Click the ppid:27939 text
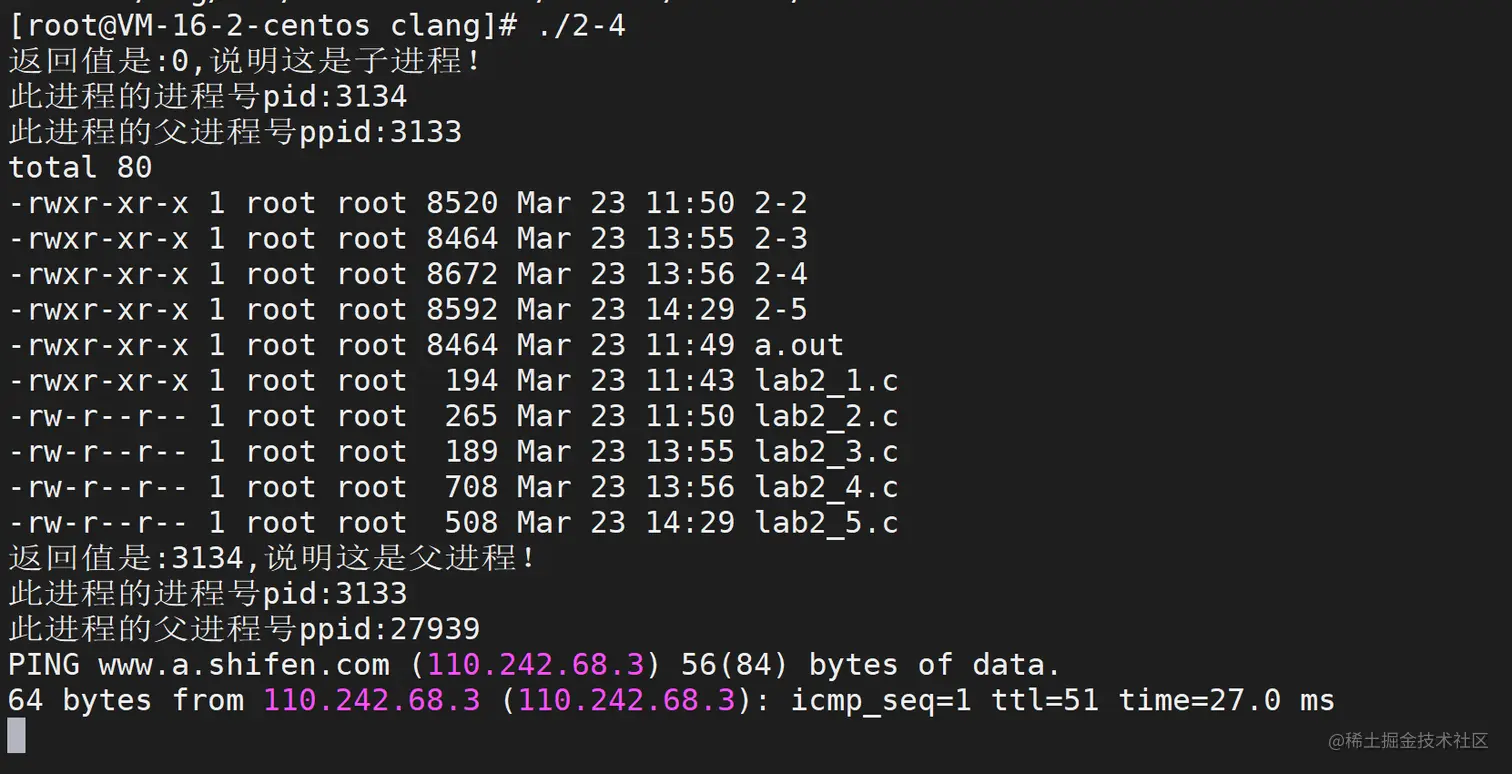Image resolution: width=1512 pixels, height=774 pixels. pyautogui.click(x=390, y=630)
